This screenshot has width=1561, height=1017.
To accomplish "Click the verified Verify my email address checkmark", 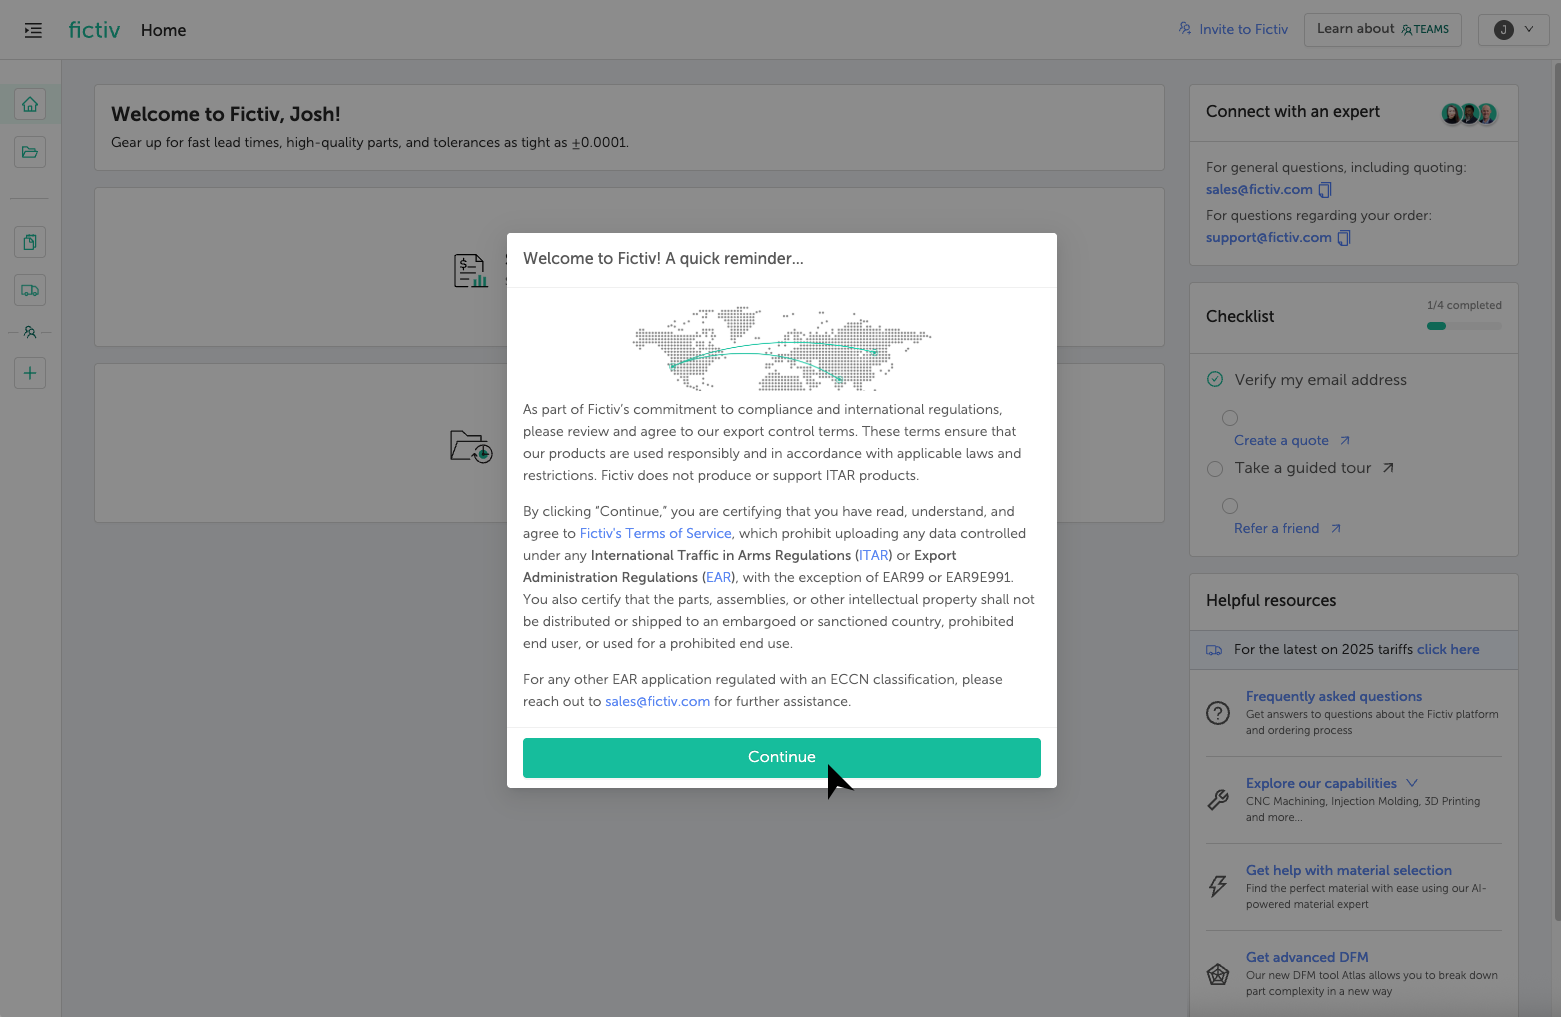I will pos(1215,379).
